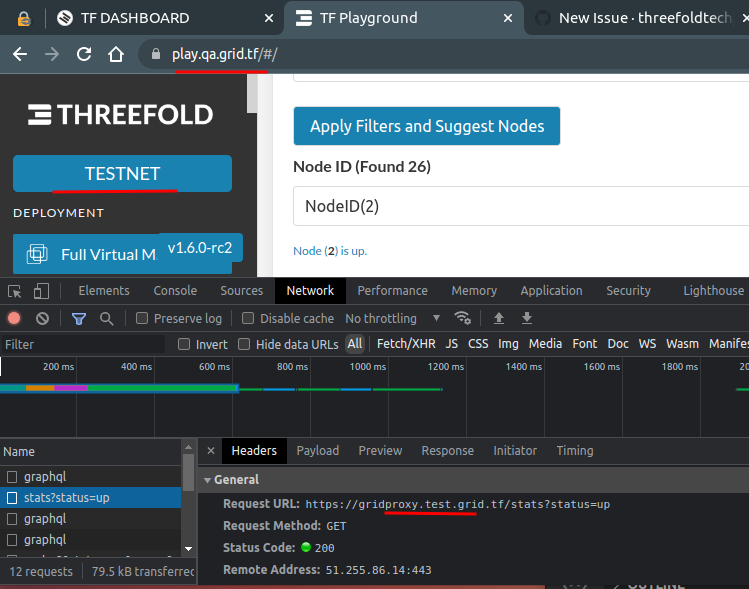Open the NodeID(2) select box
The image size is (749, 589).
point(521,206)
